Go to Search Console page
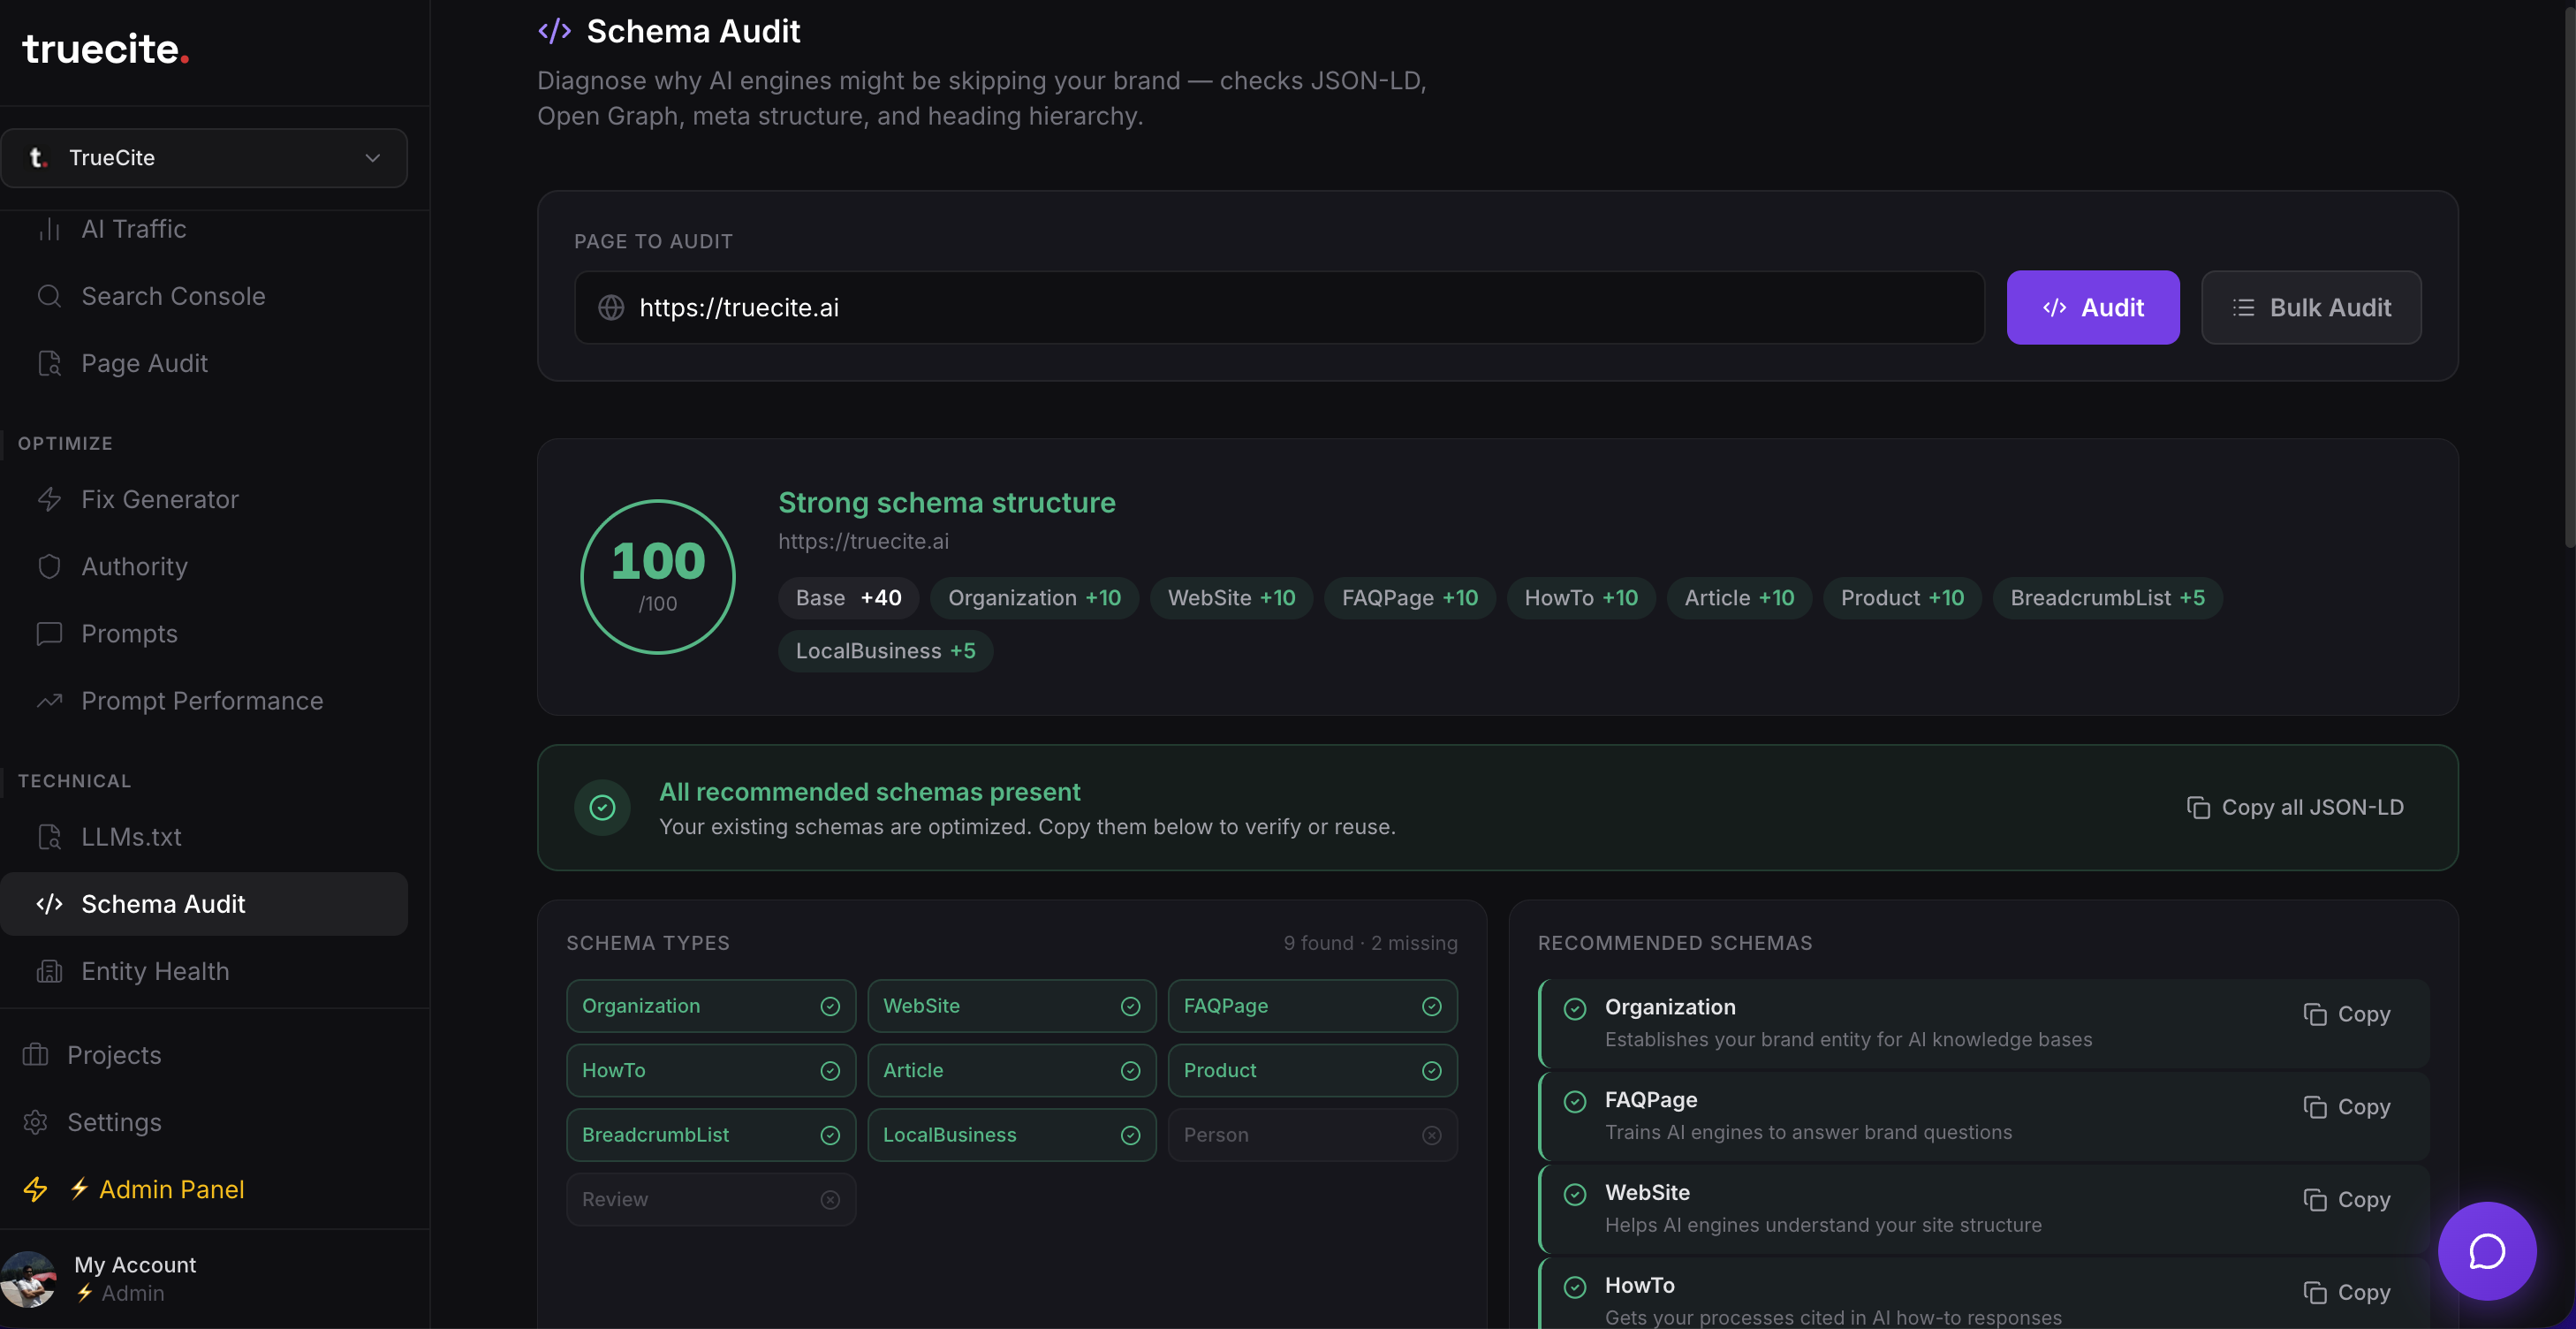Image resolution: width=2576 pixels, height=1329 pixels. pyautogui.click(x=173, y=296)
